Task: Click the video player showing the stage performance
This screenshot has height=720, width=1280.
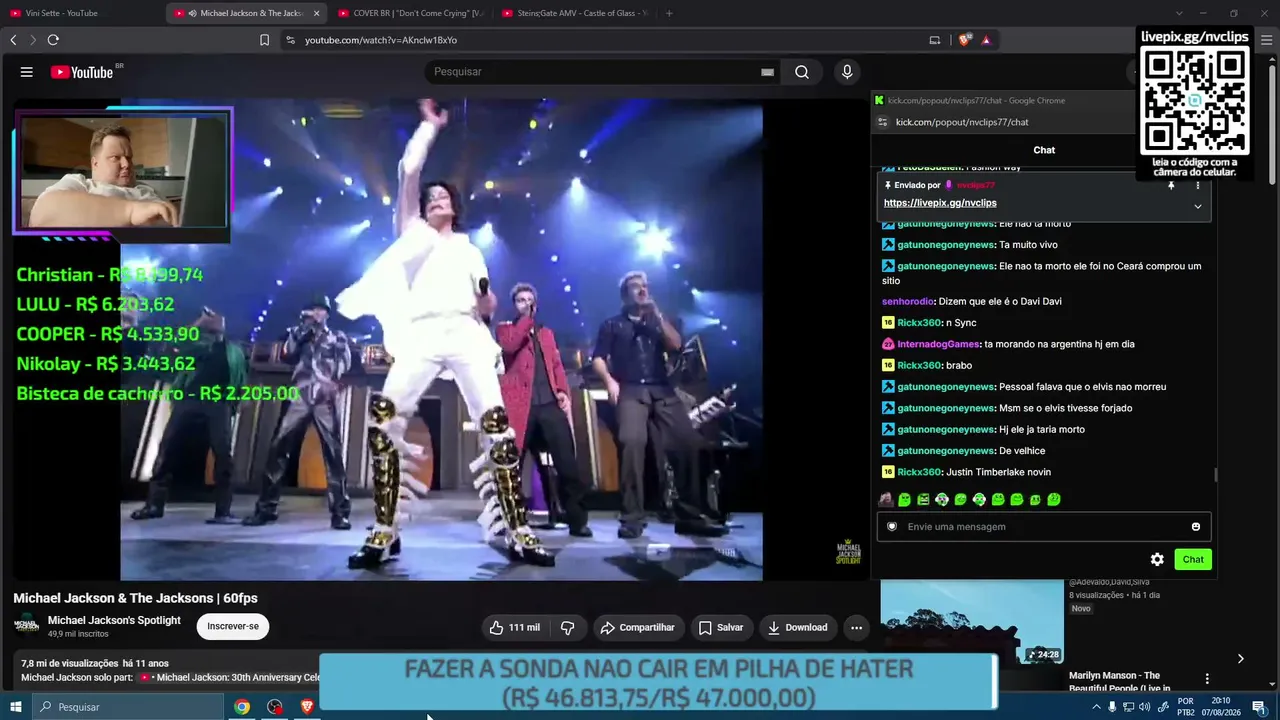Action: coord(441,339)
